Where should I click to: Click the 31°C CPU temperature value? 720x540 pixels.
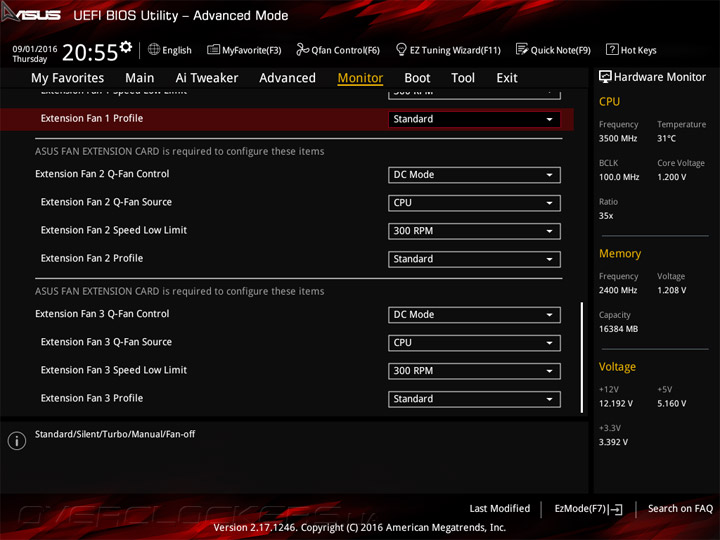pyautogui.click(x=666, y=138)
